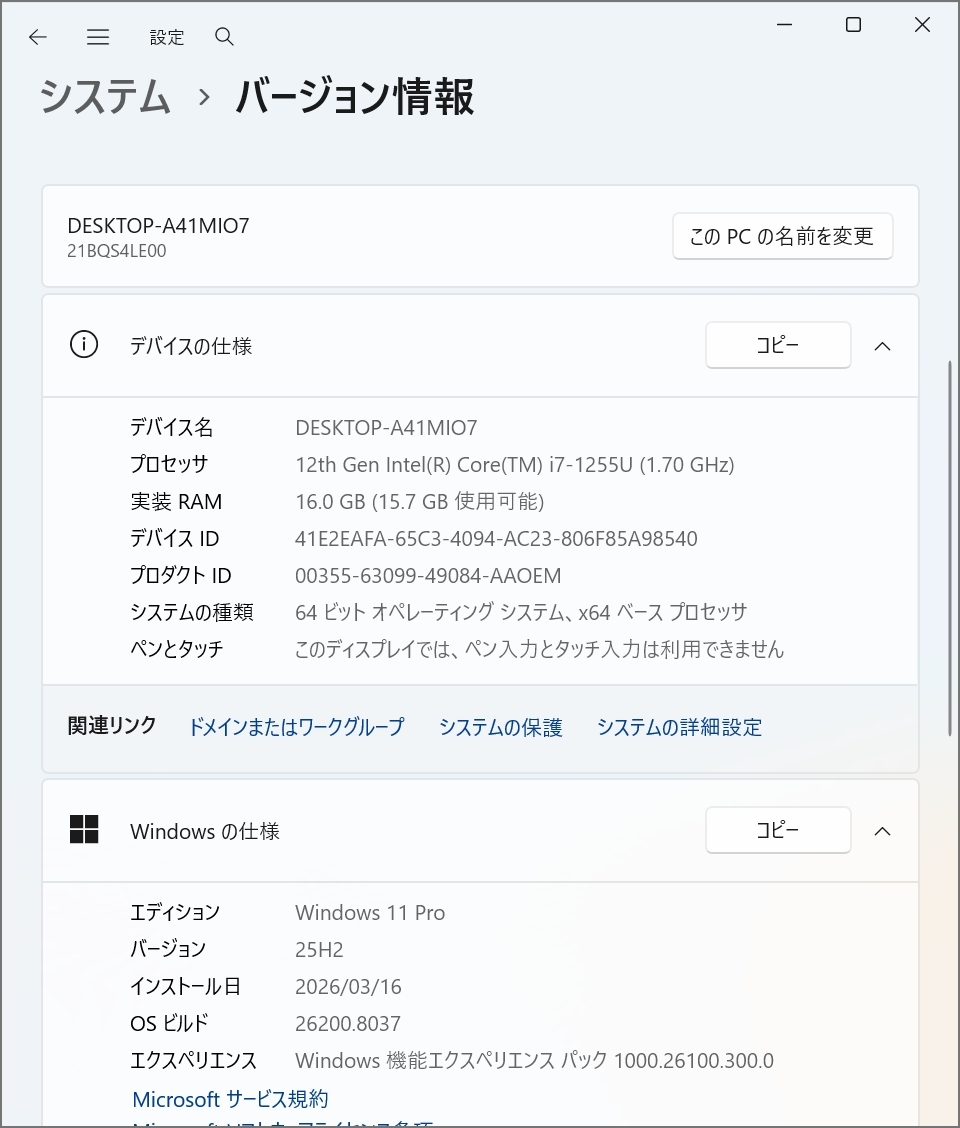960x1128 pixels.
Task: Copy Windows specifications with コピー button
Action: pos(778,830)
